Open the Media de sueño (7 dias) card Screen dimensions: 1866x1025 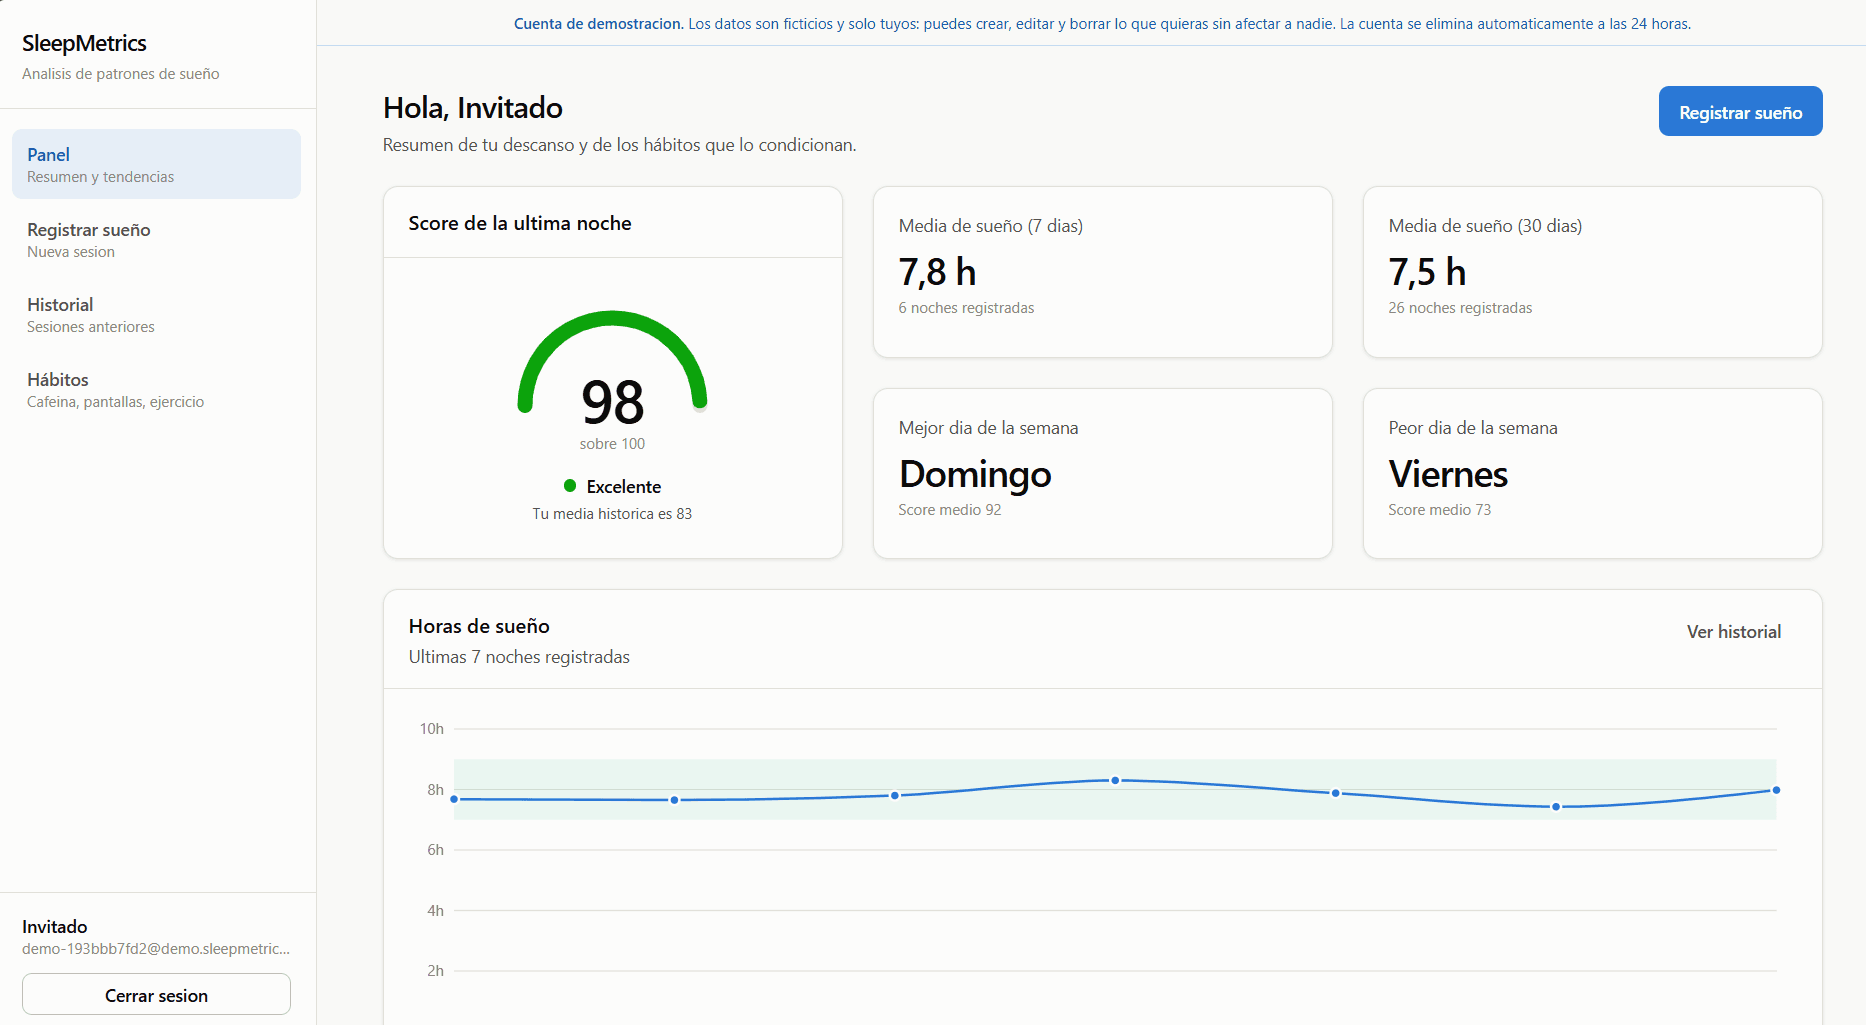pos(1102,272)
